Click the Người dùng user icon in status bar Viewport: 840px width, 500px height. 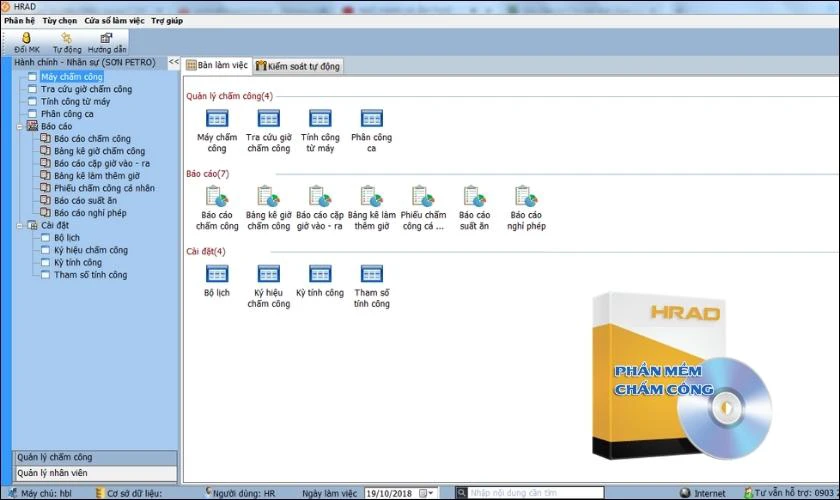(208, 492)
